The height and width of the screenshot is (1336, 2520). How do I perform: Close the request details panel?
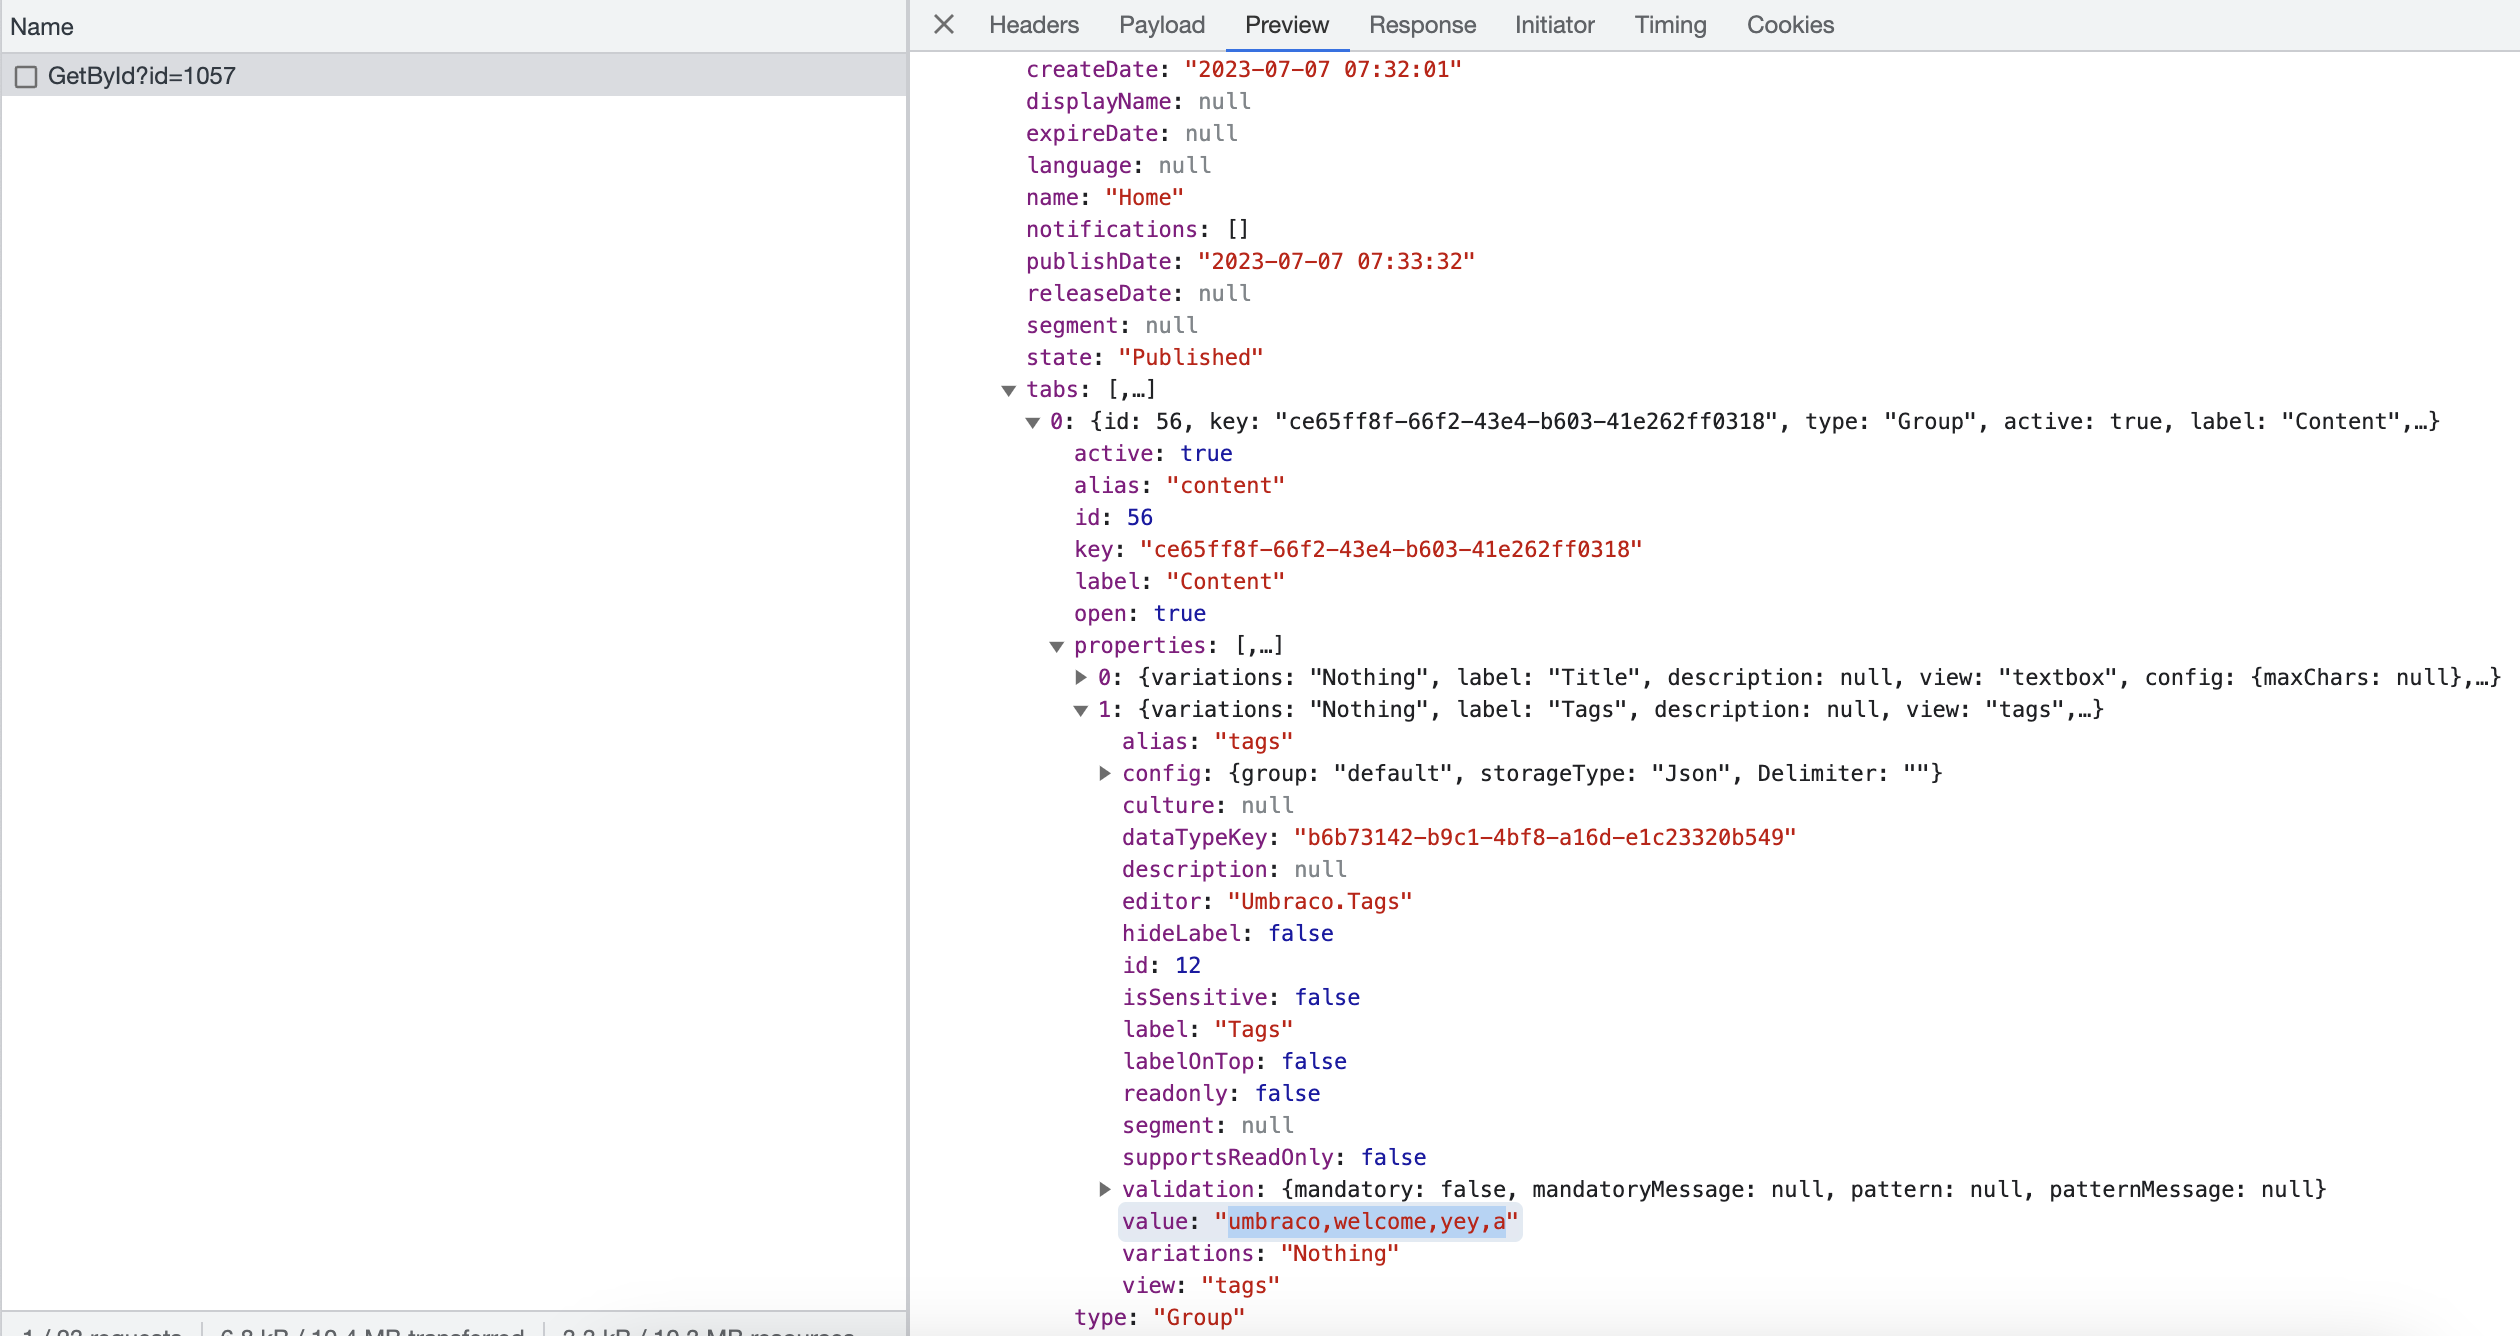tap(943, 25)
